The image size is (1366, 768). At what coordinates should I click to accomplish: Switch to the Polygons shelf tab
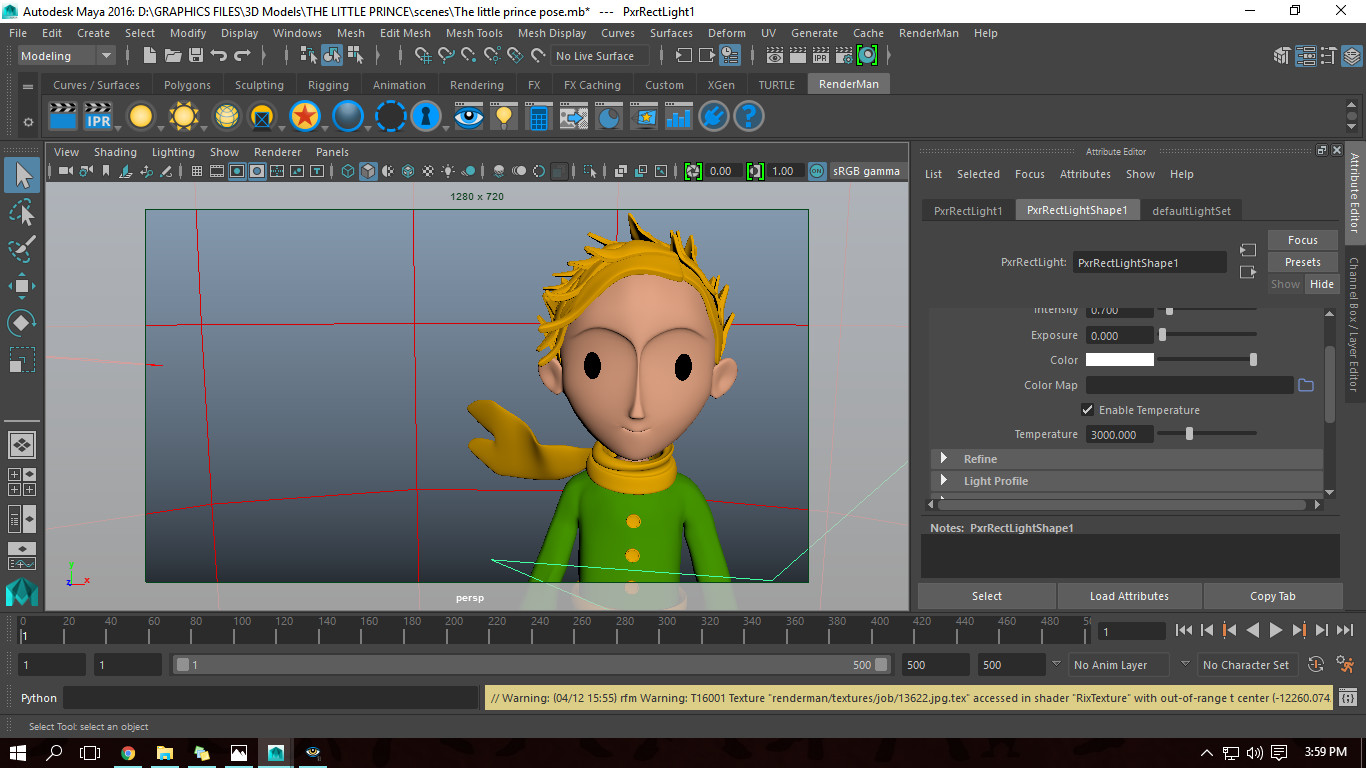[187, 85]
